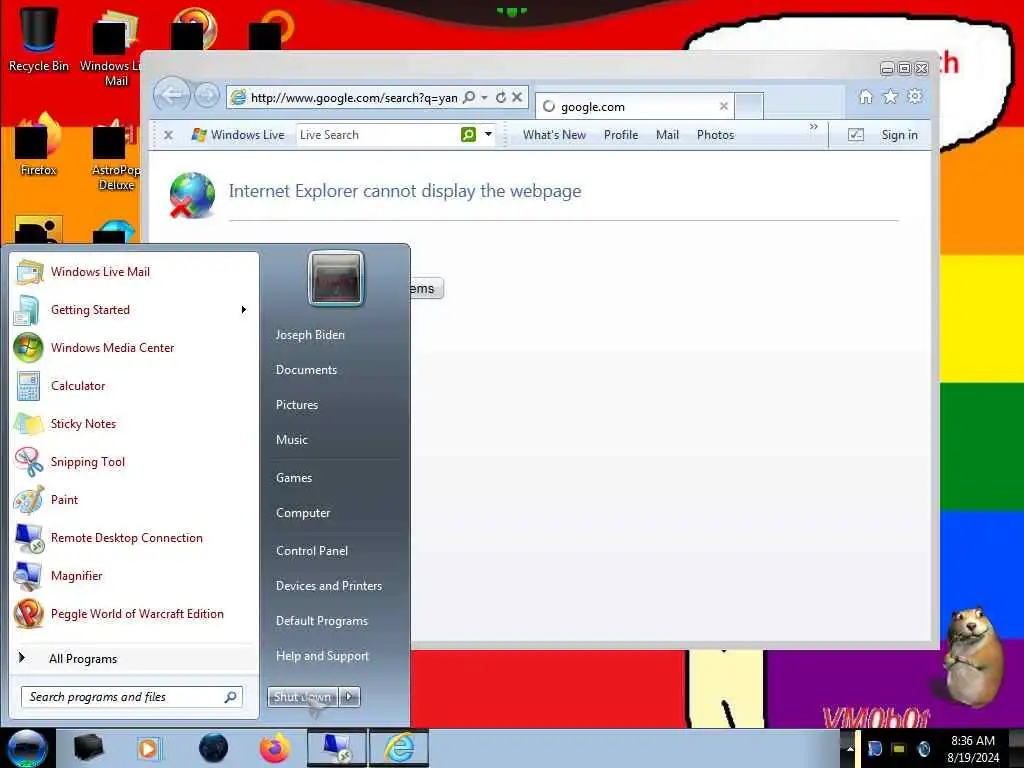Switch to Internet Explorer taskbar button
This screenshot has height=768, width=1024.
399,748
